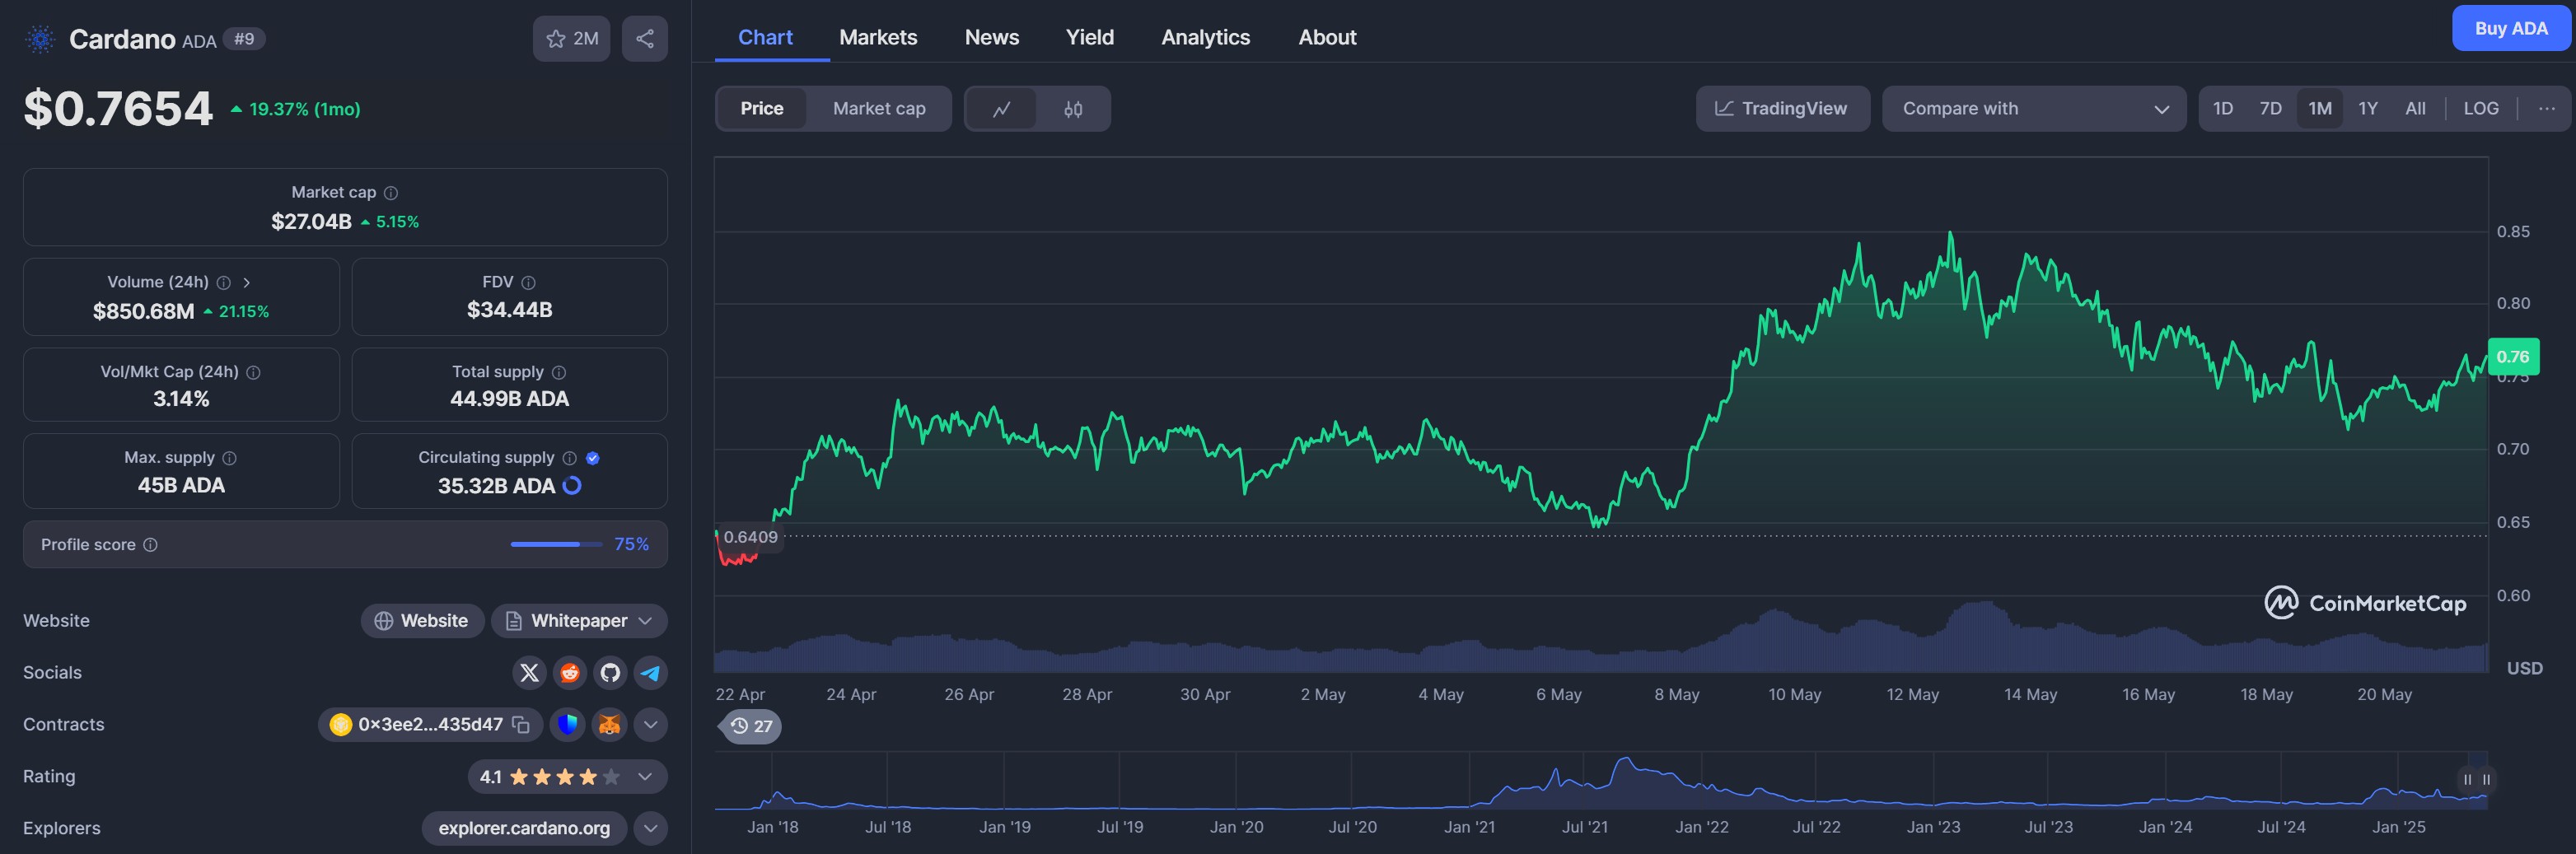Select the 1D time range
The height and width of the screenshot is (854, 2576).
point(2223,109)
